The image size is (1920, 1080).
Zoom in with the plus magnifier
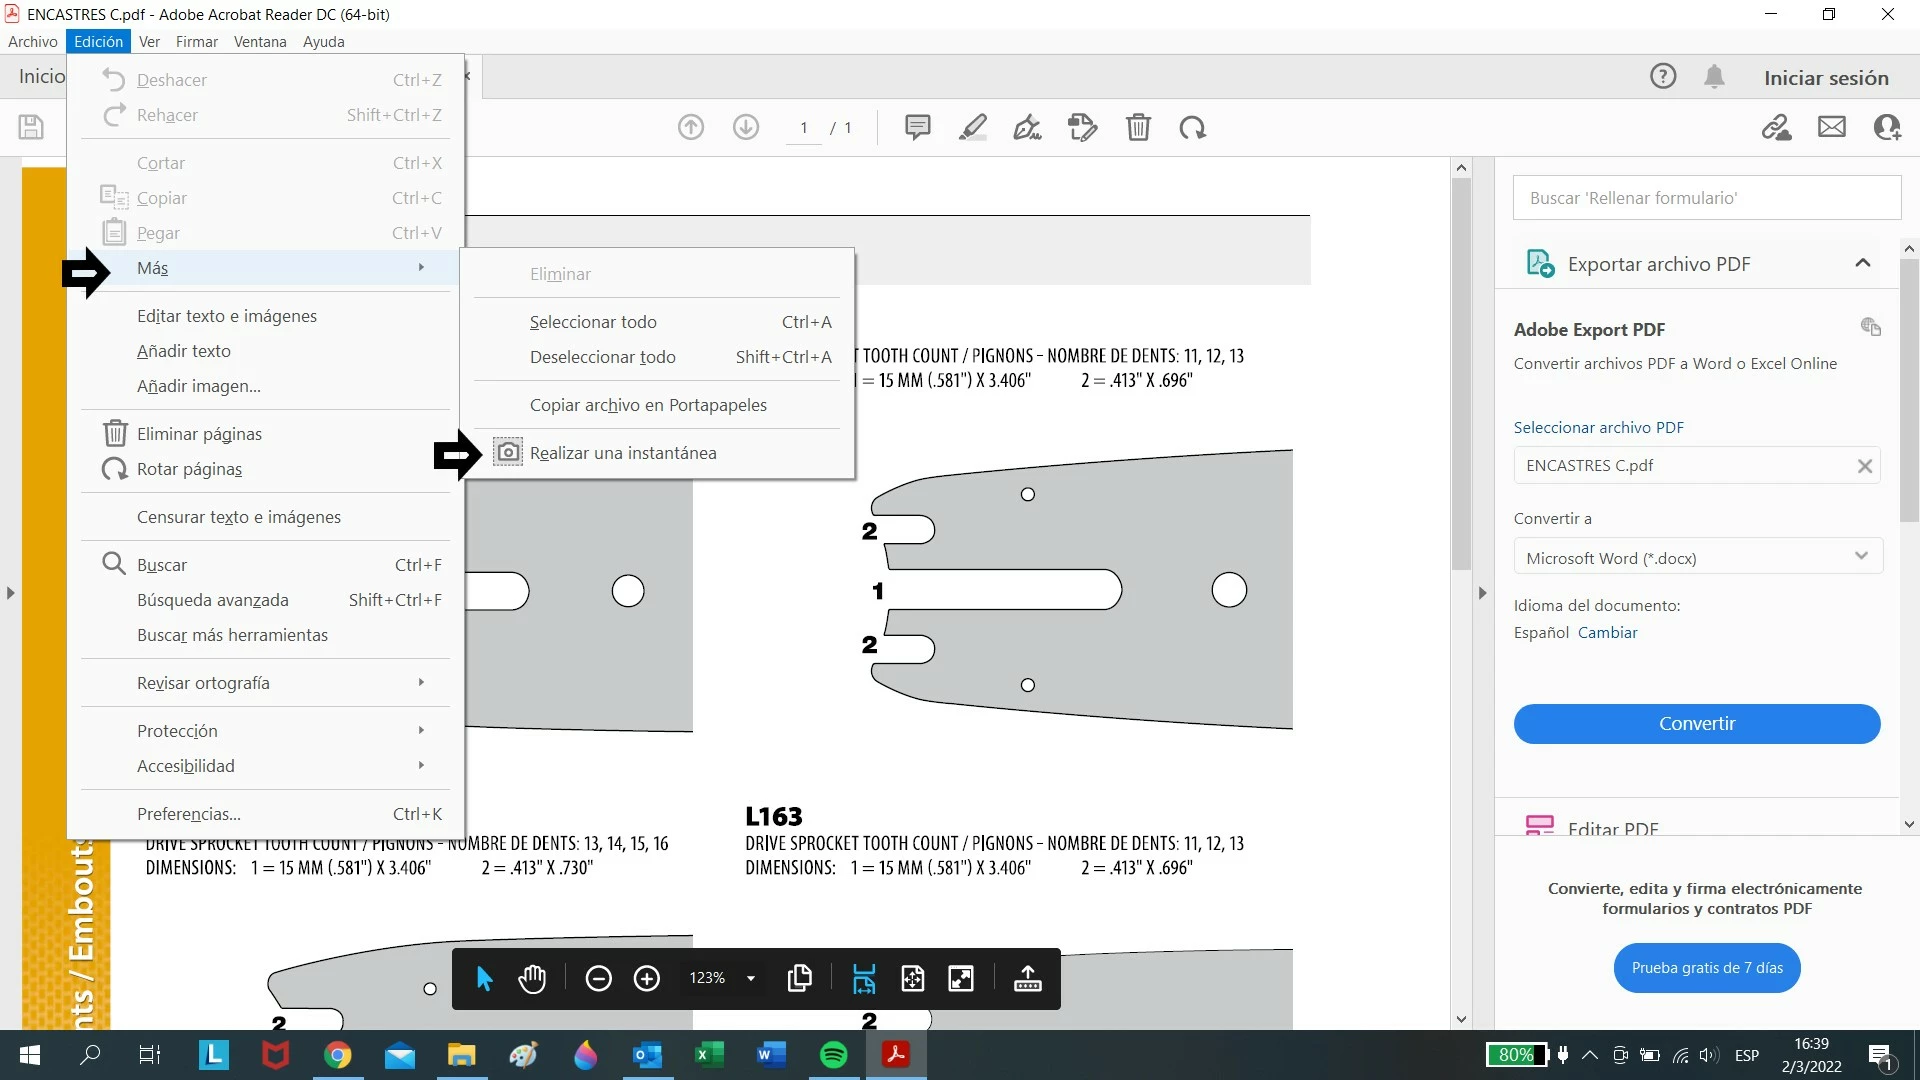click(x=647, y=979)
